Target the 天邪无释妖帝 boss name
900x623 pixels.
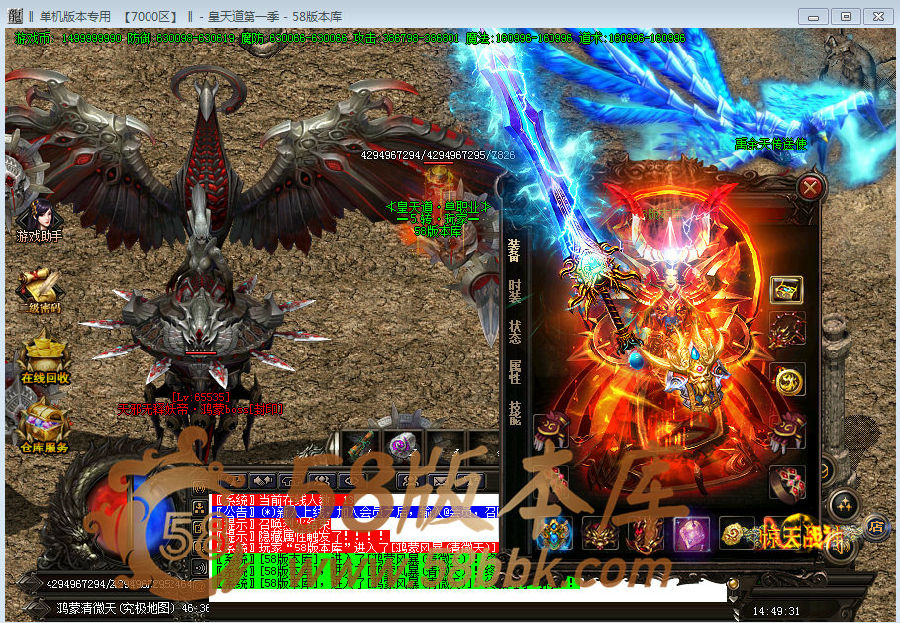200,409
